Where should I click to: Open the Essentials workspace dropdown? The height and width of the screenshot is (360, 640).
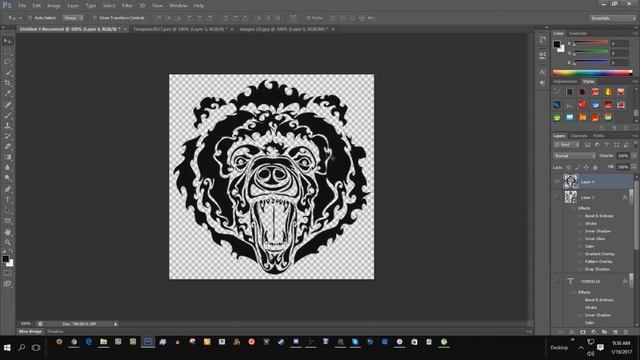[x=613, y=18]
